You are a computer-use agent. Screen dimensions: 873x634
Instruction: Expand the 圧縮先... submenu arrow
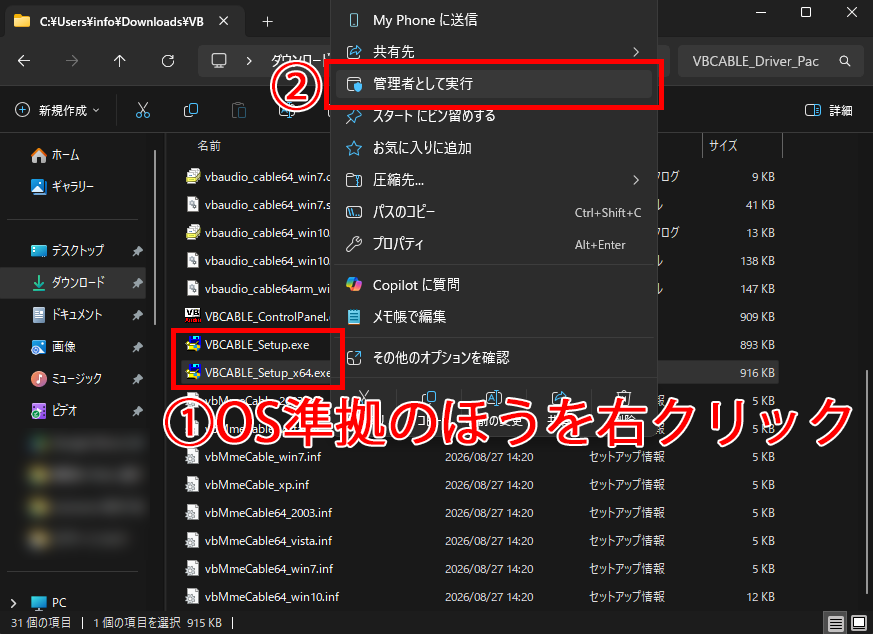point(636,180)
